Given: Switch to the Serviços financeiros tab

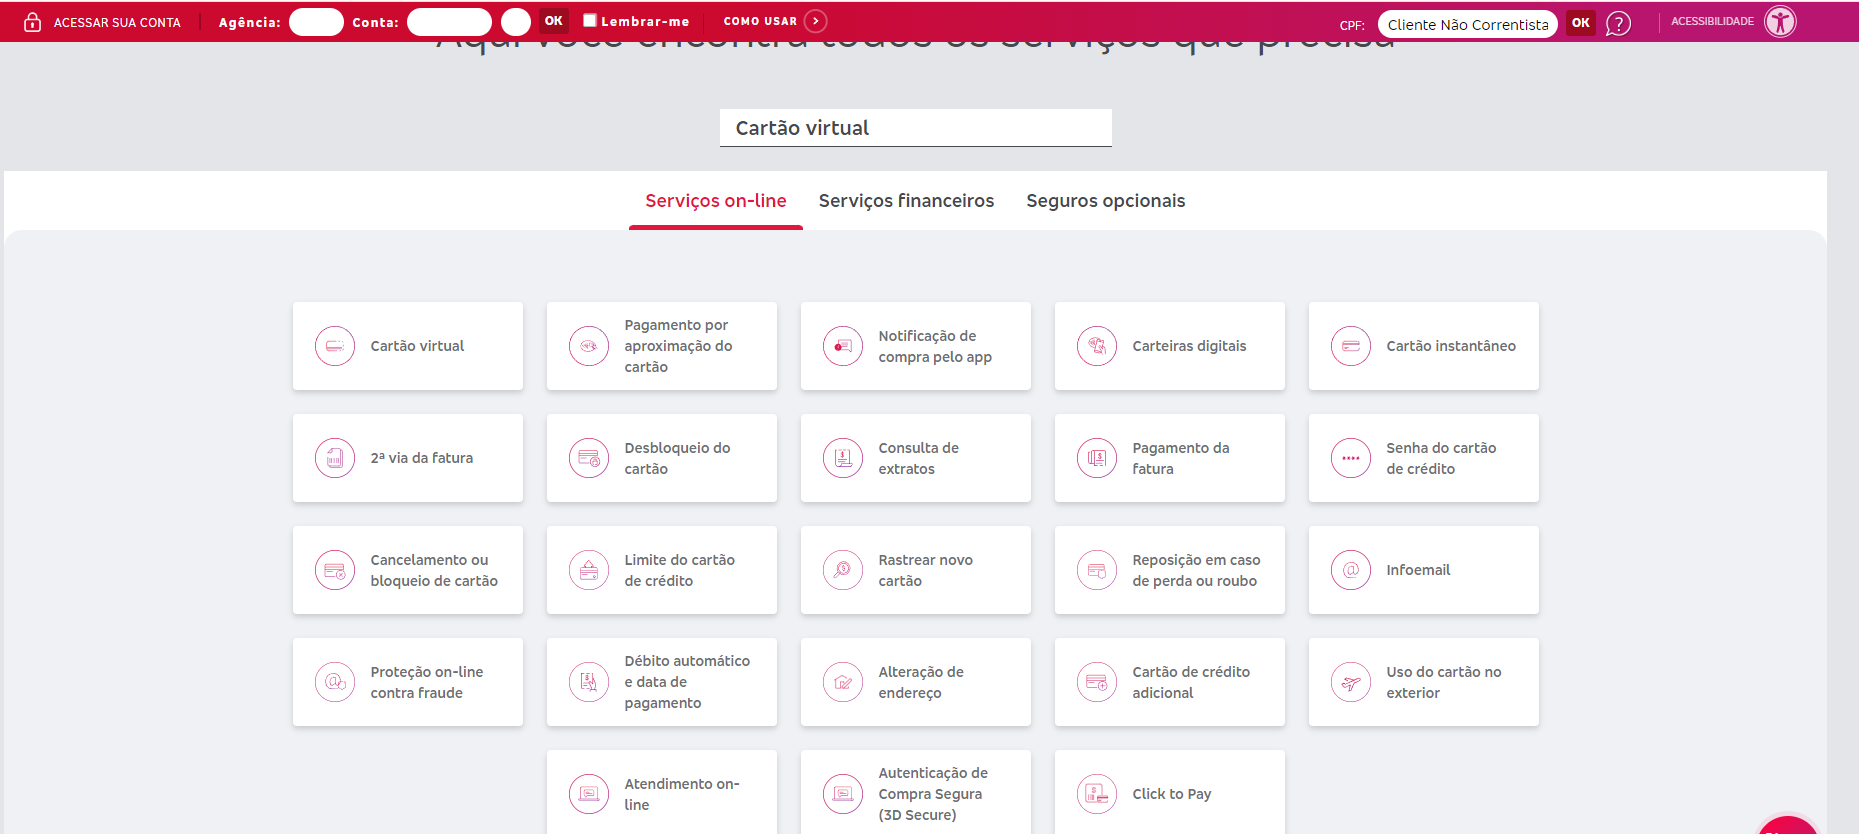Looking at the screenshot, I should pos(906,201).
